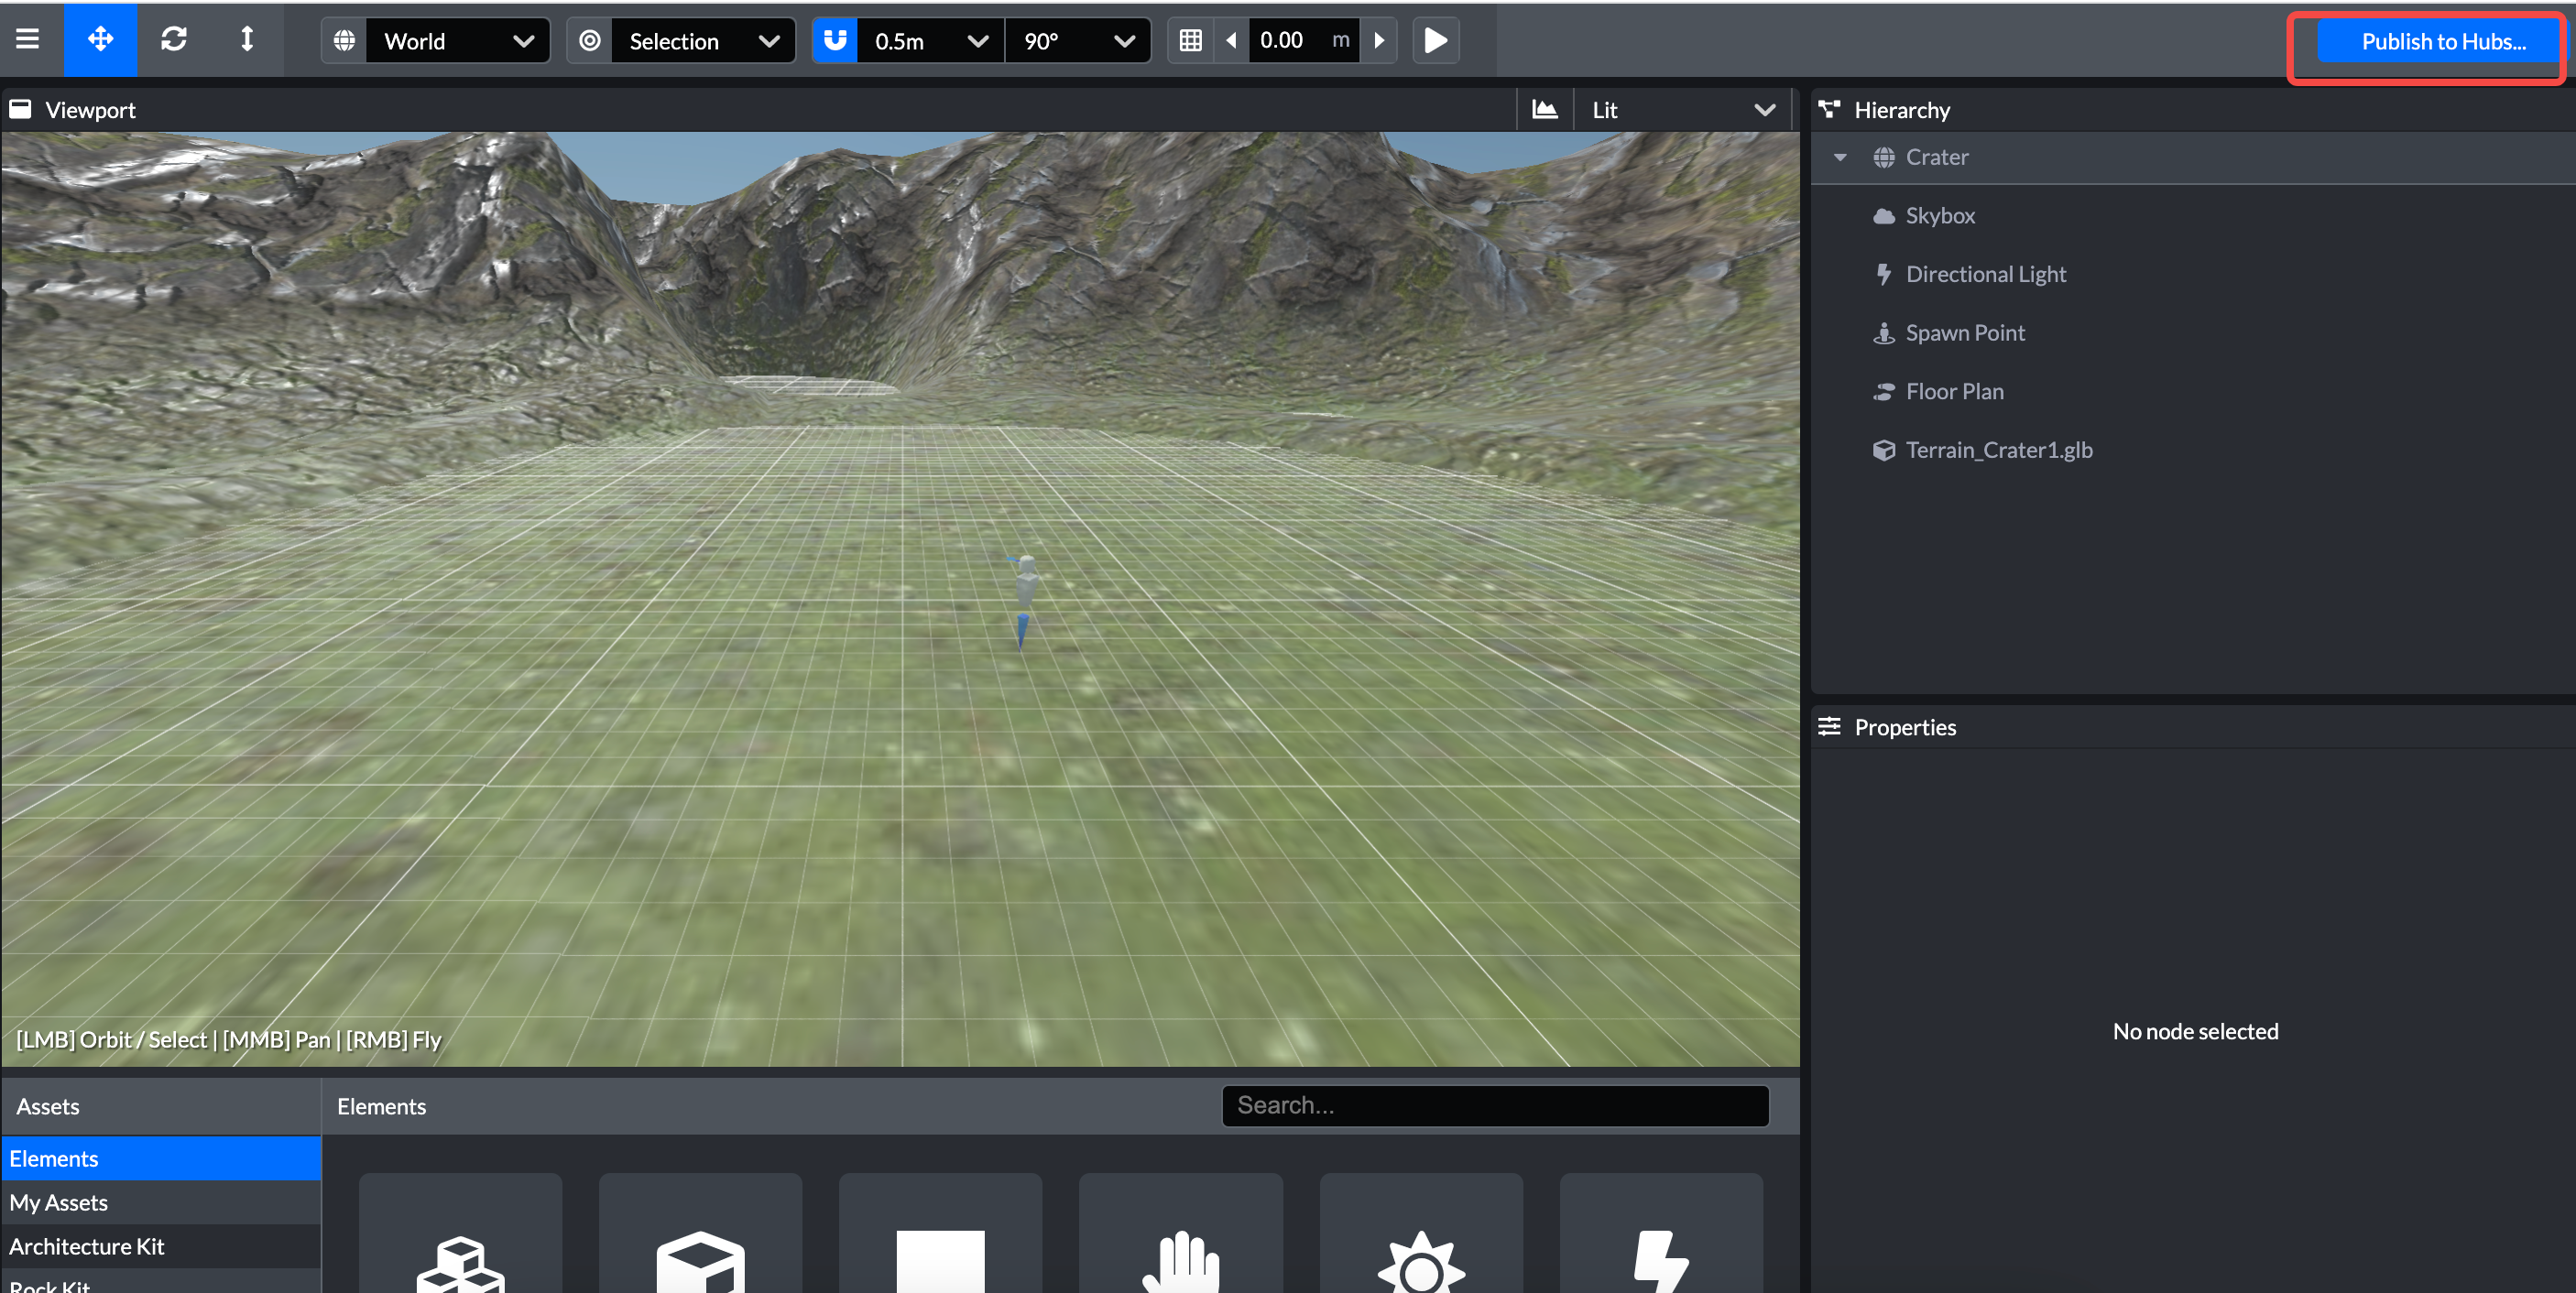Select the Rotate tool
The image size is (2576, 1293).
173,40
